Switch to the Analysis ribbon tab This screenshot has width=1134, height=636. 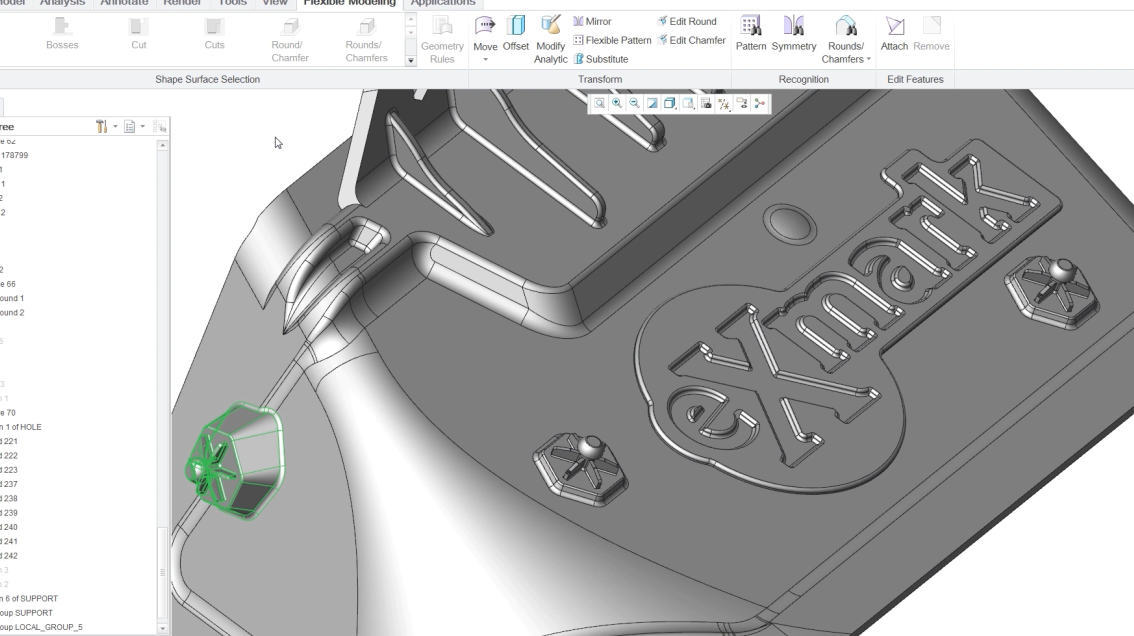62,3
